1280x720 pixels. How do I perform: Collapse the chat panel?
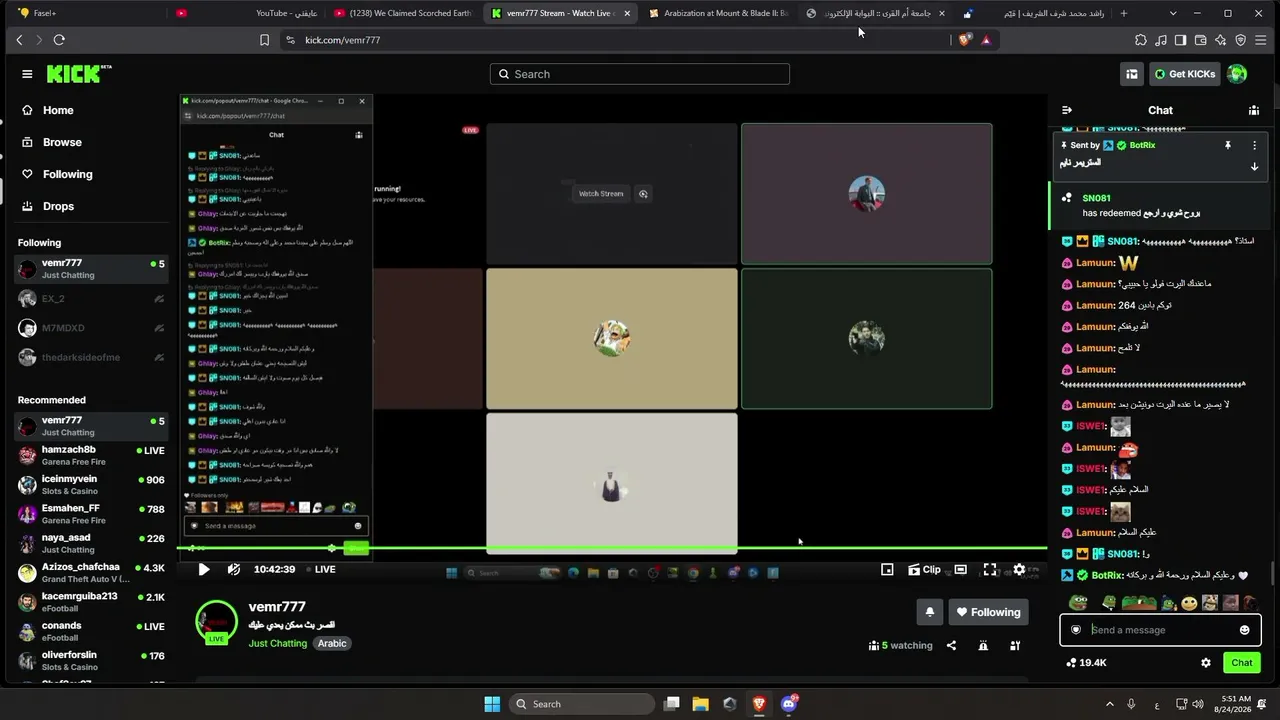[1067, 110]
